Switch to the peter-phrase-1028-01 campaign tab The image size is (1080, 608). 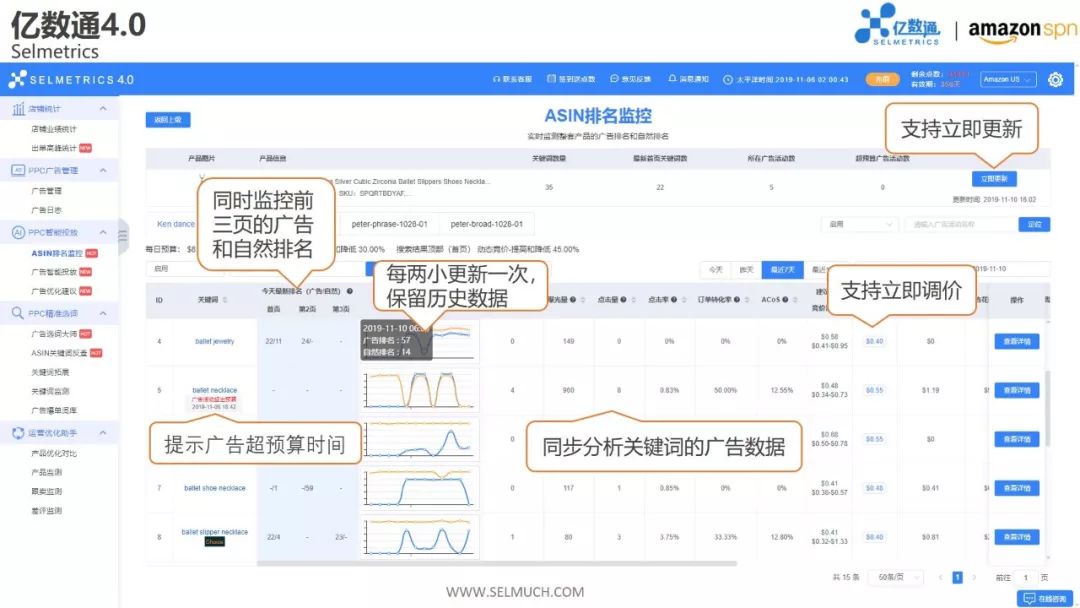tap(388, 224)
